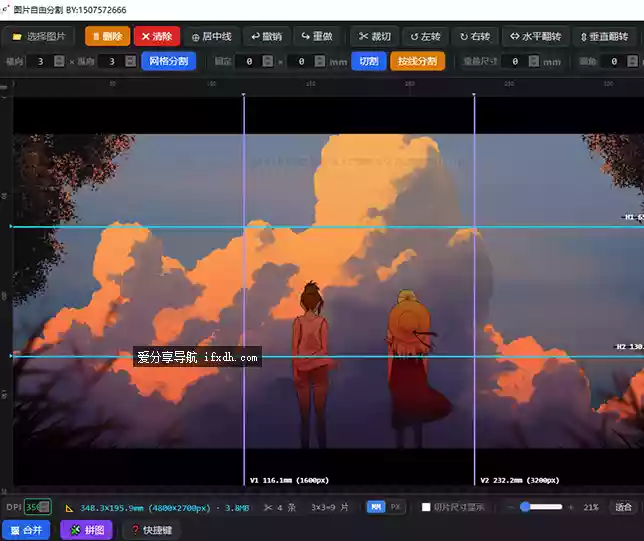Rotate image left with 左转

[x=425, y=37]
